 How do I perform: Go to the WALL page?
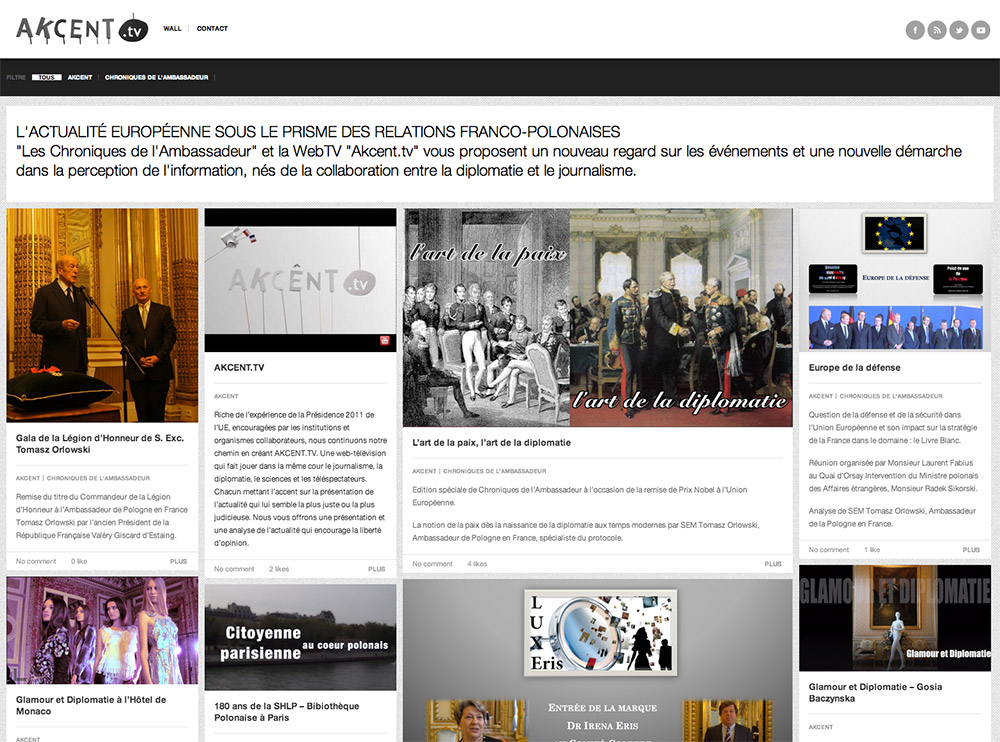pos(172,29)
